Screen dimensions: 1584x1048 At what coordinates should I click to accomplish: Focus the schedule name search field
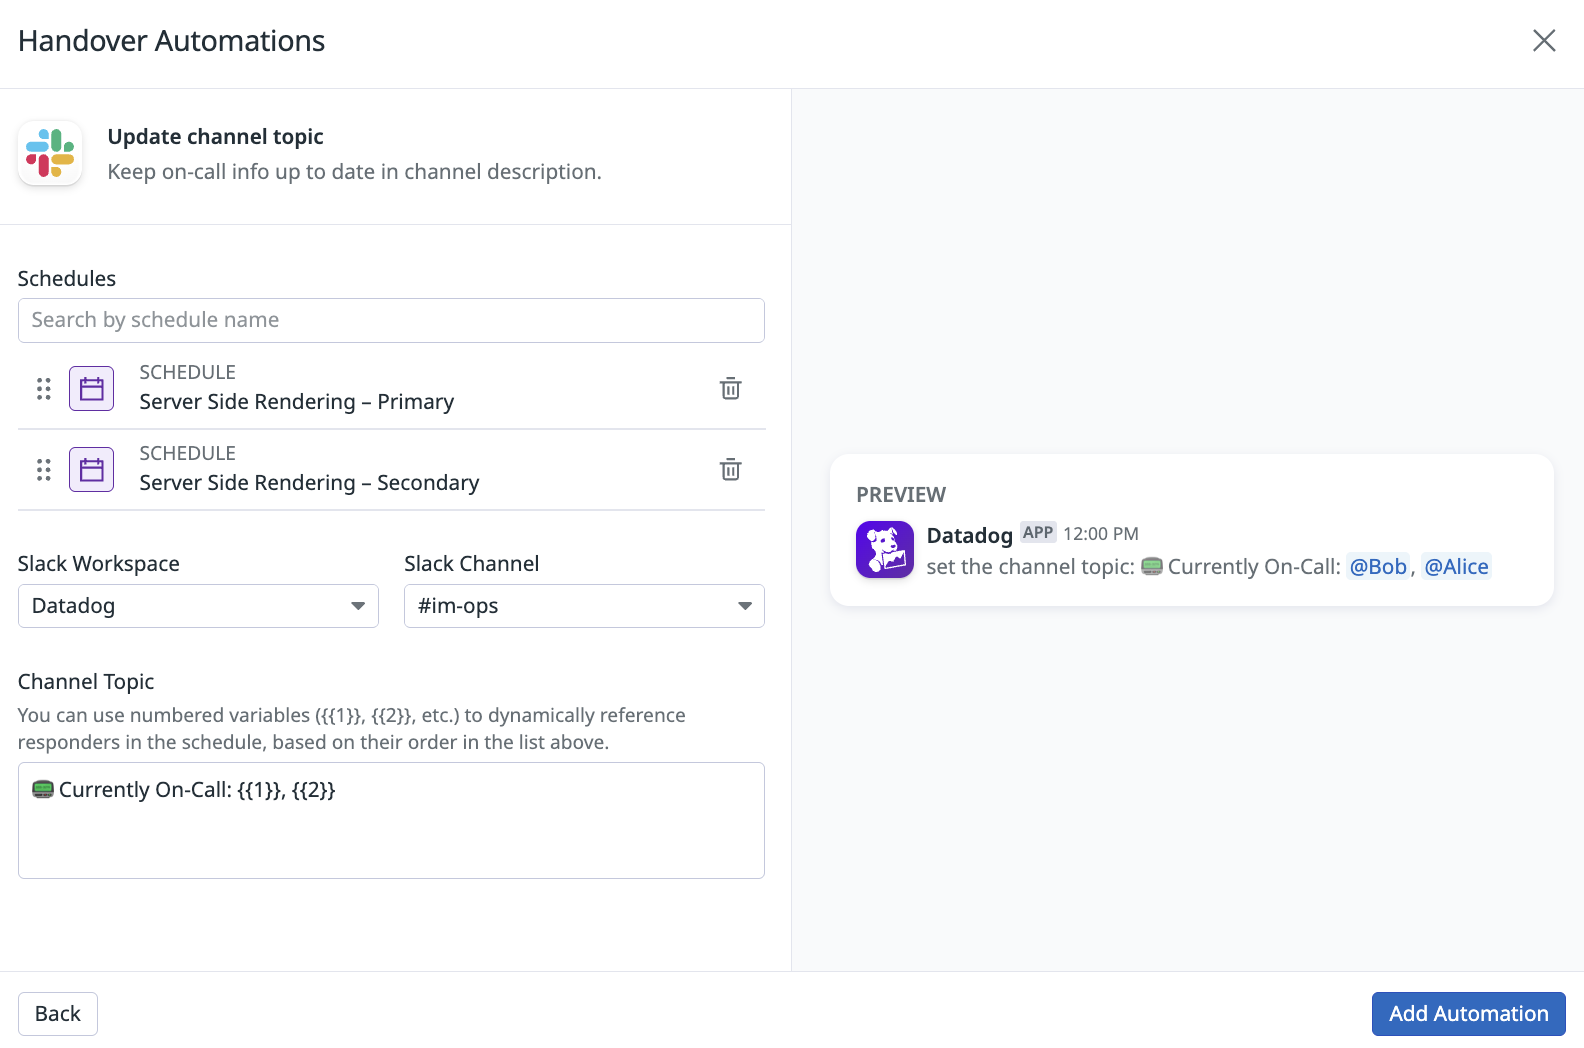click(x=391, y=320)
